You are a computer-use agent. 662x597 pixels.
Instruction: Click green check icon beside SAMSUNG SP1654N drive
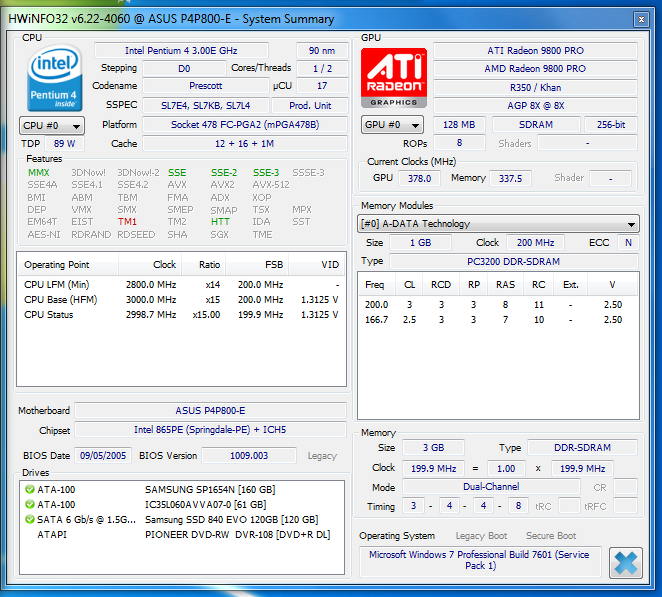[30, 489]
